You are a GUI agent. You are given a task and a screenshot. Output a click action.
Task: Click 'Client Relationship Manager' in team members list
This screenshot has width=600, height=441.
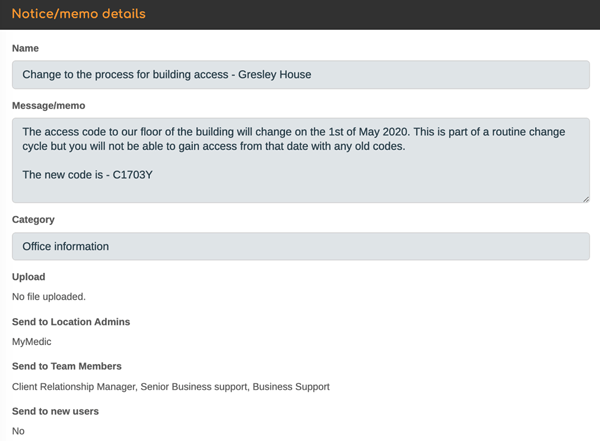click(74, 387)
